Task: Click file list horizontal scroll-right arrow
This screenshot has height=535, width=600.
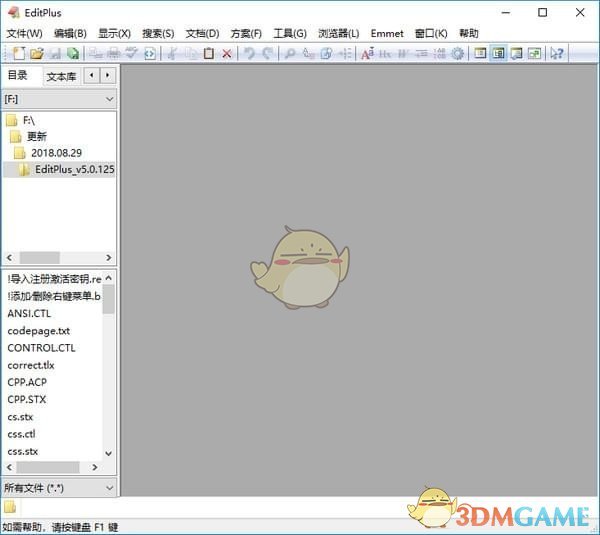Action: [95, 467]
